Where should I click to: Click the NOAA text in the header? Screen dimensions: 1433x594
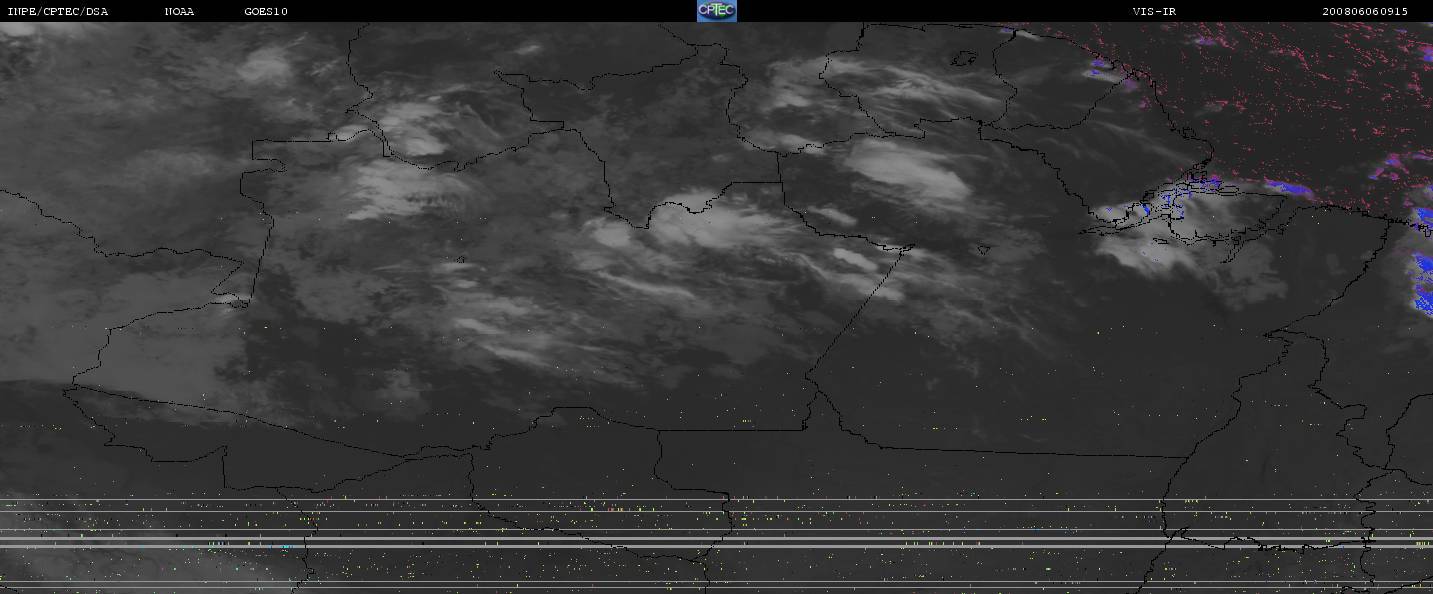tap(180, 11)
